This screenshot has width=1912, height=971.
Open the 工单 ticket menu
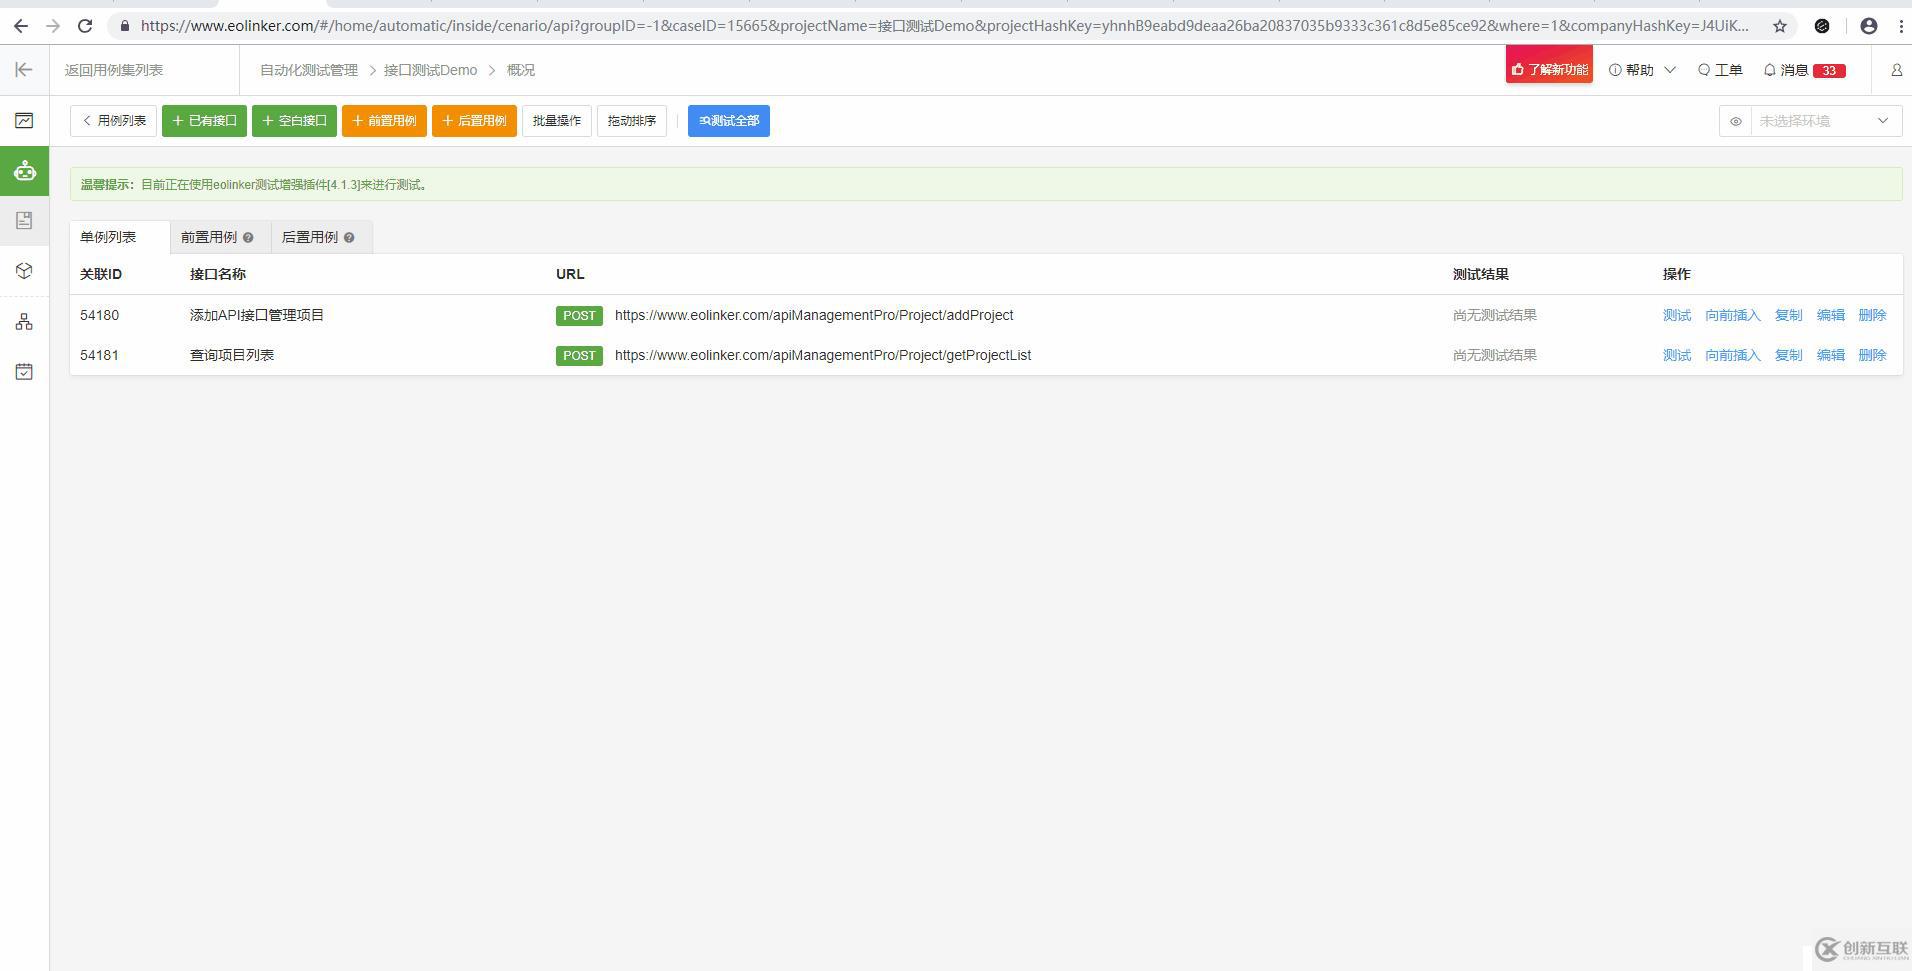pyautogui.click(x=1720, y=70)
